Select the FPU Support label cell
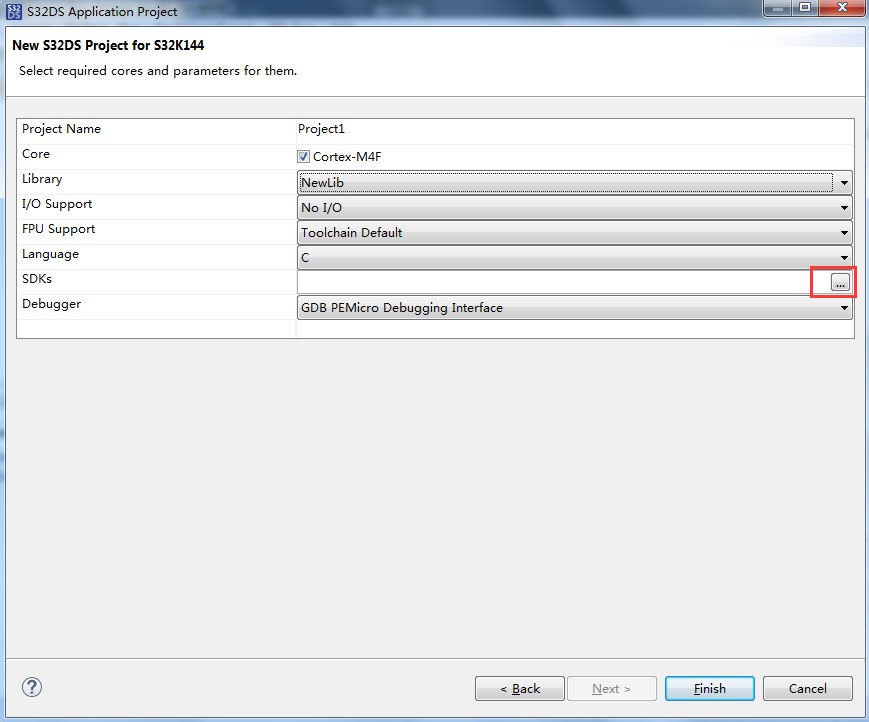Viewport: 869px width, 722px height. click(x=156, y=232)
